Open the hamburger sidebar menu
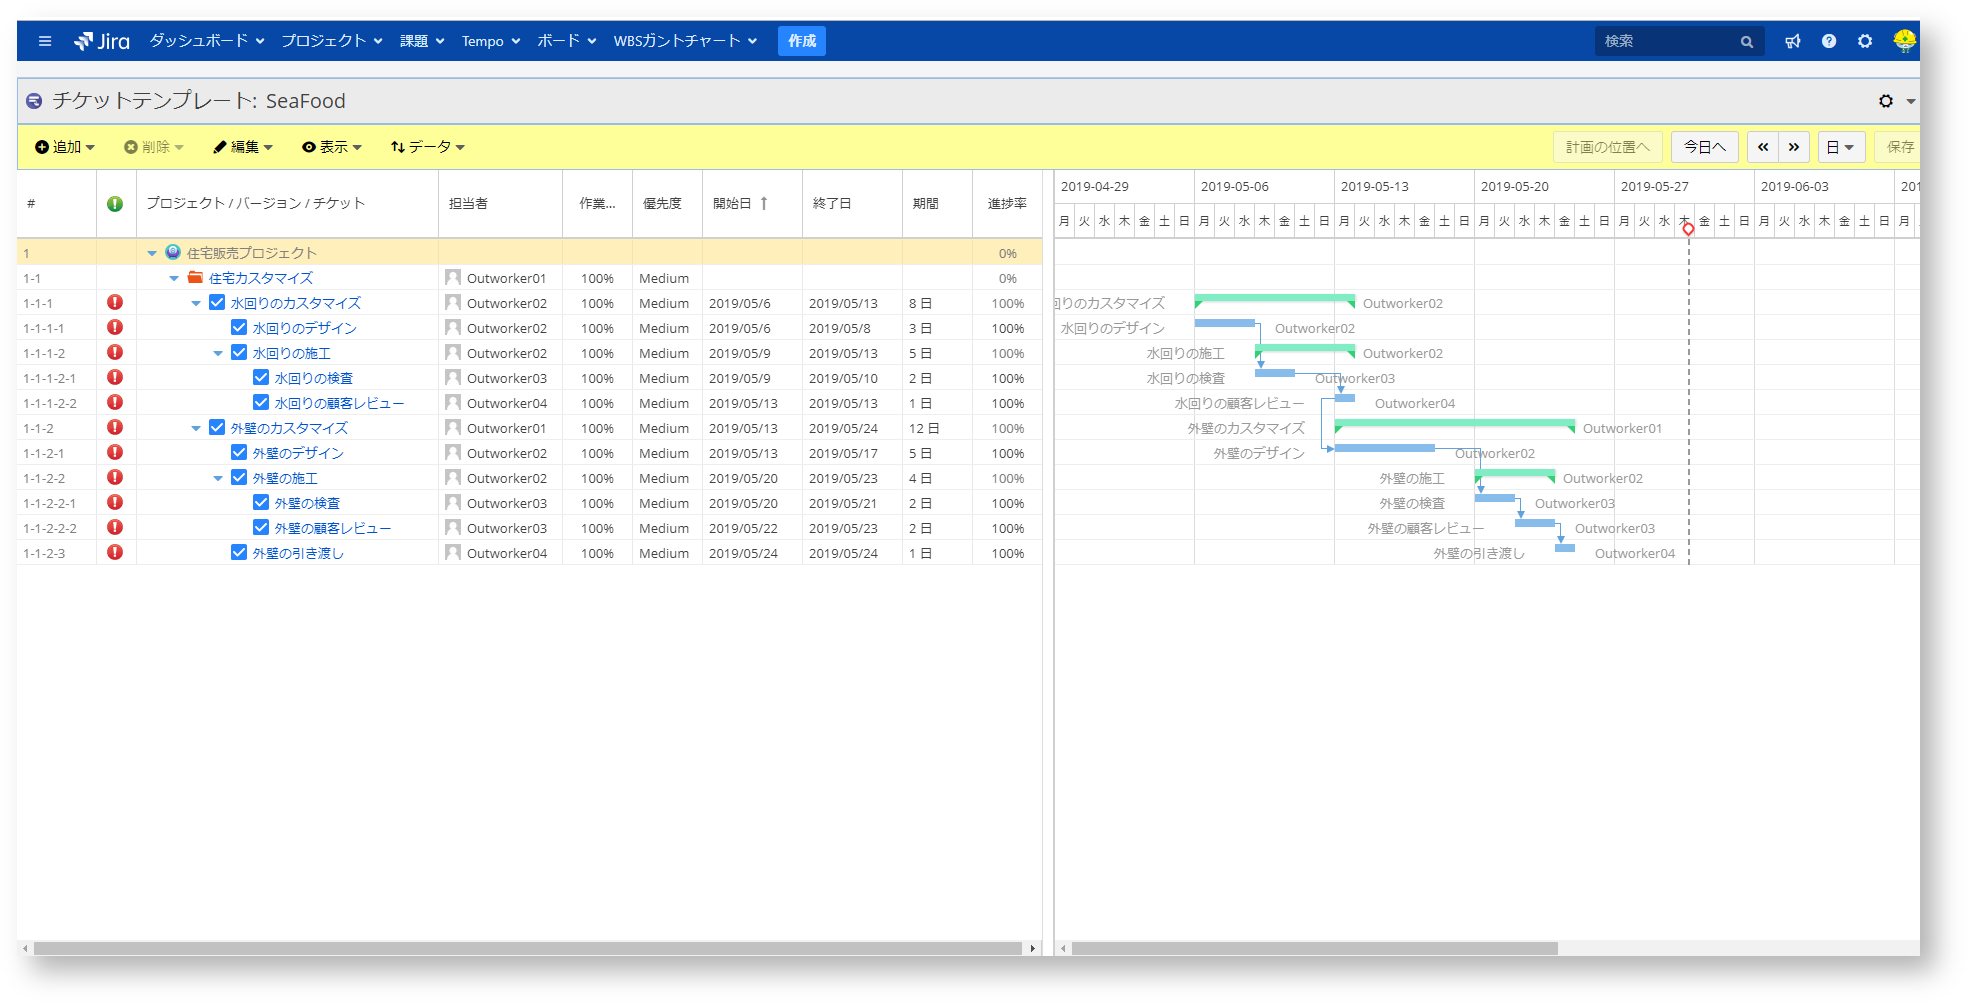1968x1004 pixels. click(44, 41)
